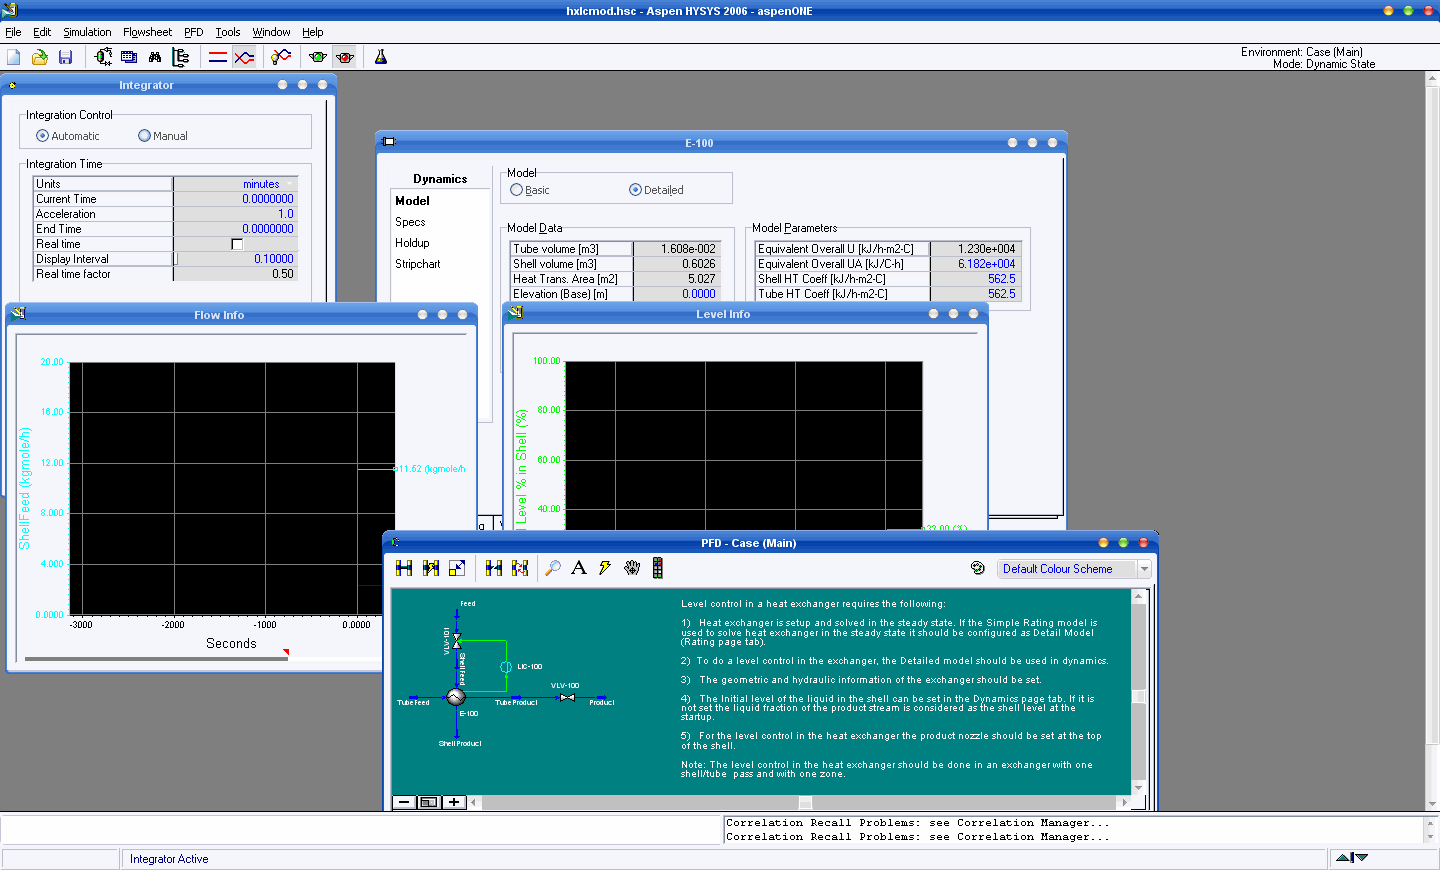Viewport: 1440px width, 870px height.
Task: Select Manual integration control
Action: 163,136
